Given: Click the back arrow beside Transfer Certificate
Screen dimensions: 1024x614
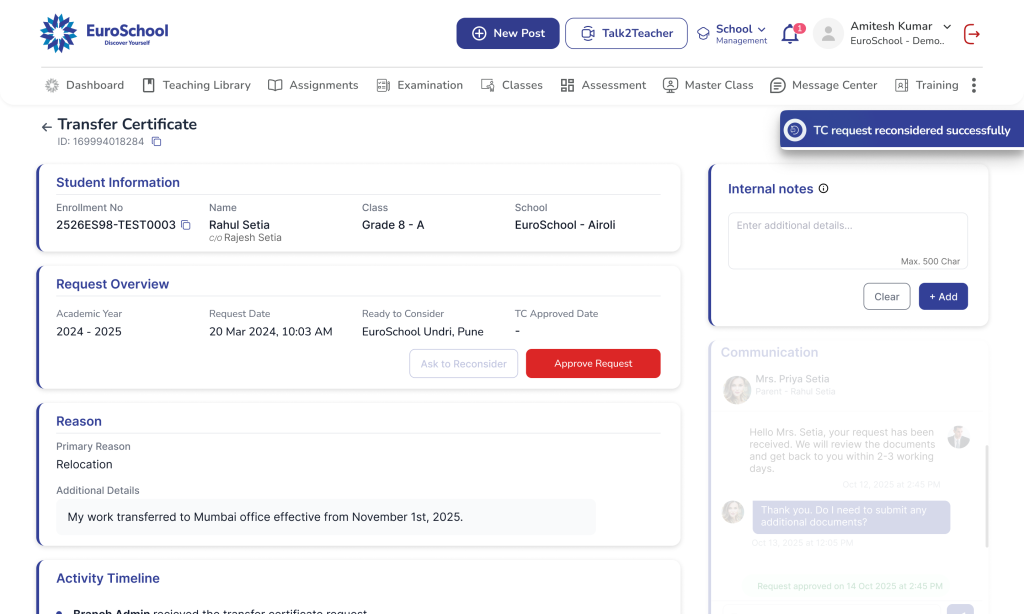Looking at the screenshot, I should pyautogui.click(x=46, y=127).
